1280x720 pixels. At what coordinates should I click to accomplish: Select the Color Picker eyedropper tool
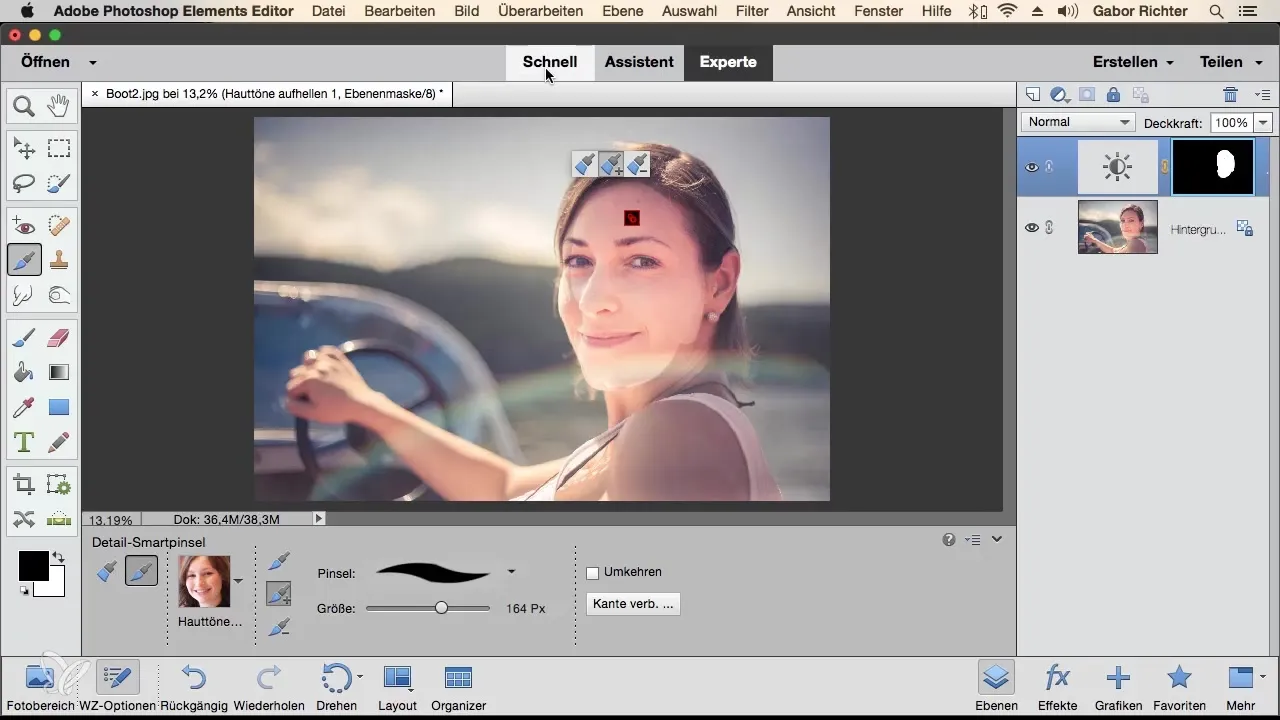point(24,407)
